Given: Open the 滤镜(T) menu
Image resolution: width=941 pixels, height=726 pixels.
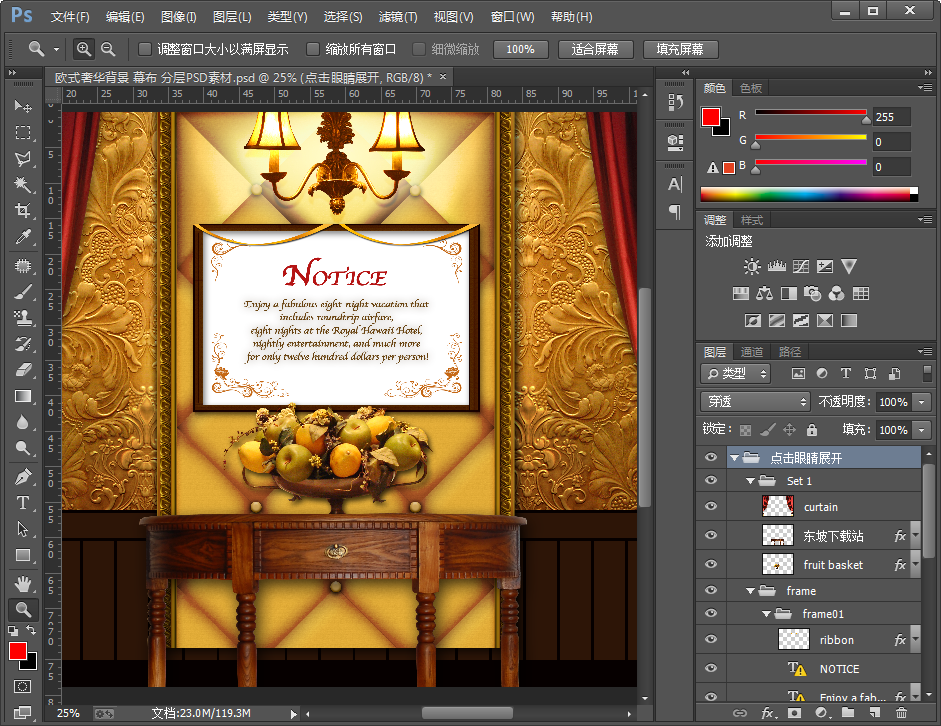Looking at the screenshot, I should click(x=398, y=17).
